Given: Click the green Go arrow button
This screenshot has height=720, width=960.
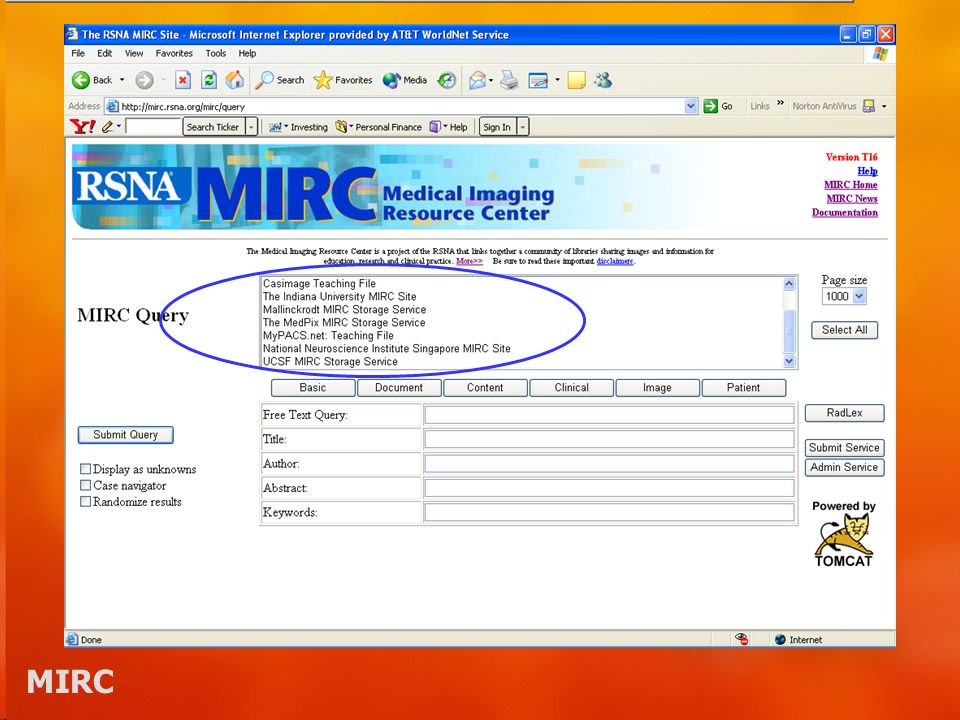Looking at the screenshot, I should pos(710,106).
